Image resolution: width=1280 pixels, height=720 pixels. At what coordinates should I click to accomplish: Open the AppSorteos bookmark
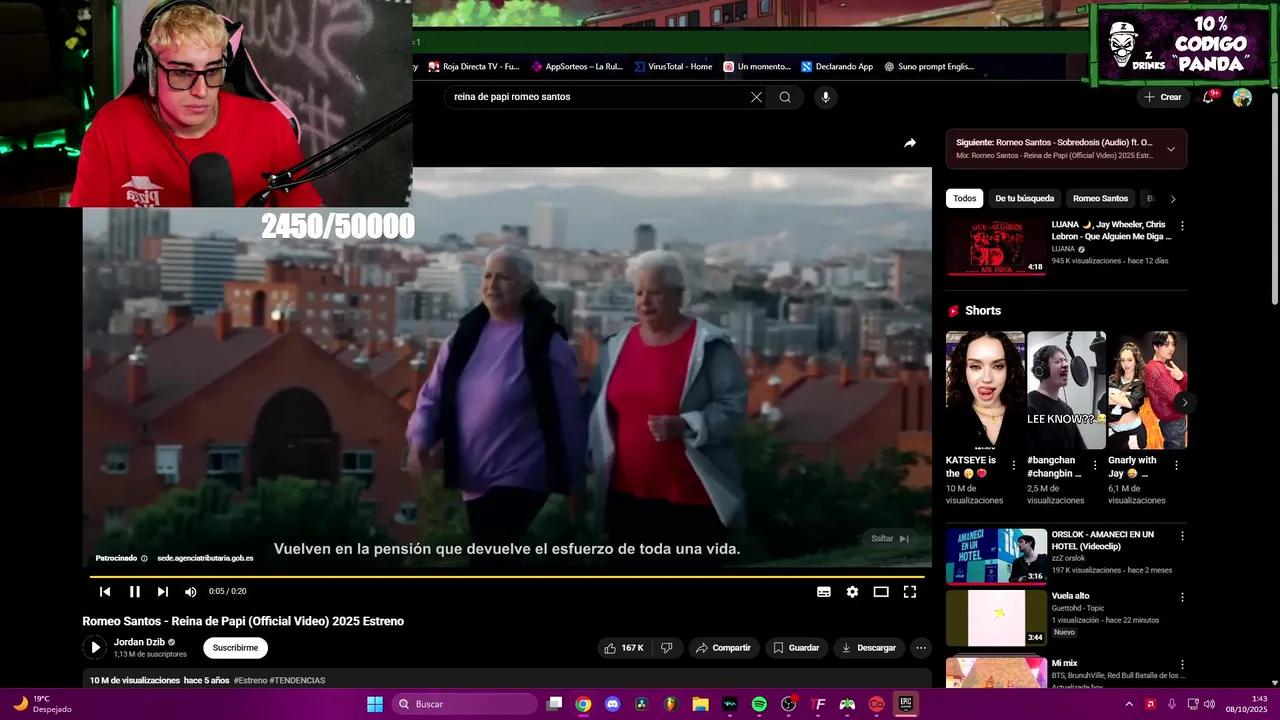(577, 67)
